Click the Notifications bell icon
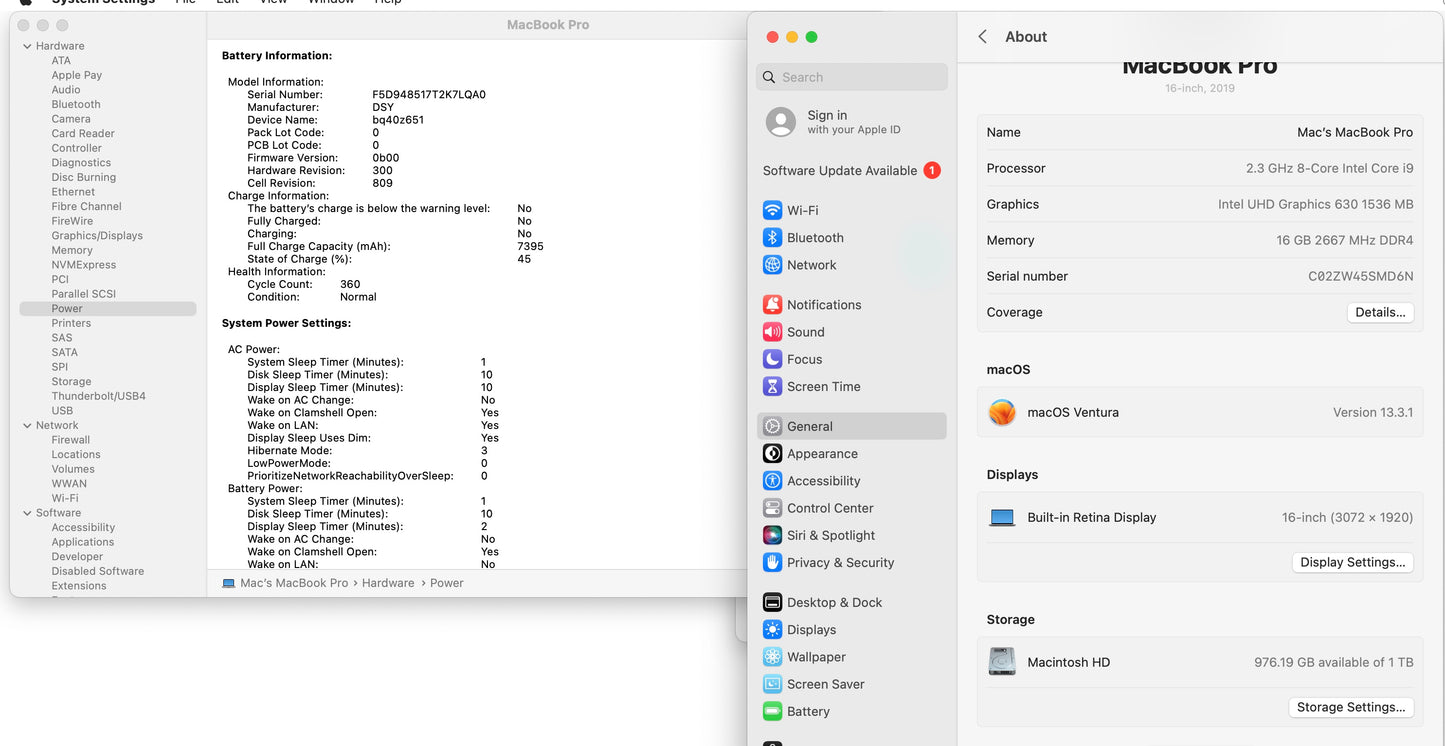This screenshot has height=746, width=1445. (772, 305)
